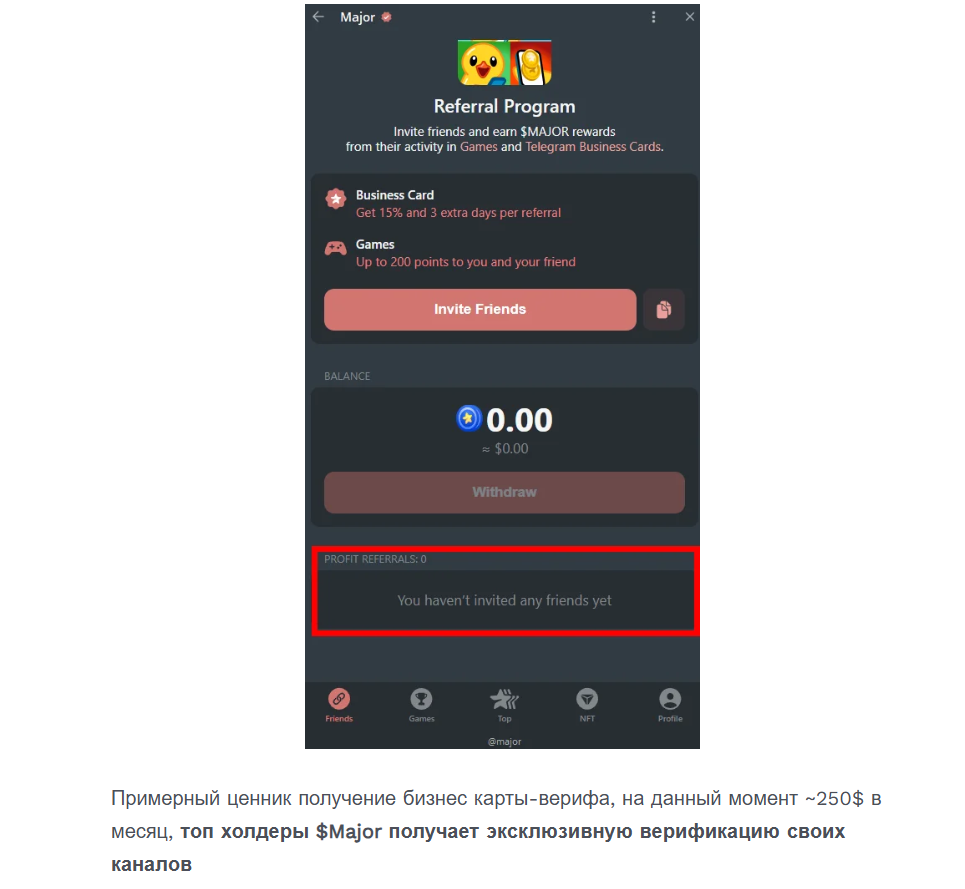This screenshot has height=889, width=965.
Task: Click the @major handle at bottom
Action: [x=504, y=741]
